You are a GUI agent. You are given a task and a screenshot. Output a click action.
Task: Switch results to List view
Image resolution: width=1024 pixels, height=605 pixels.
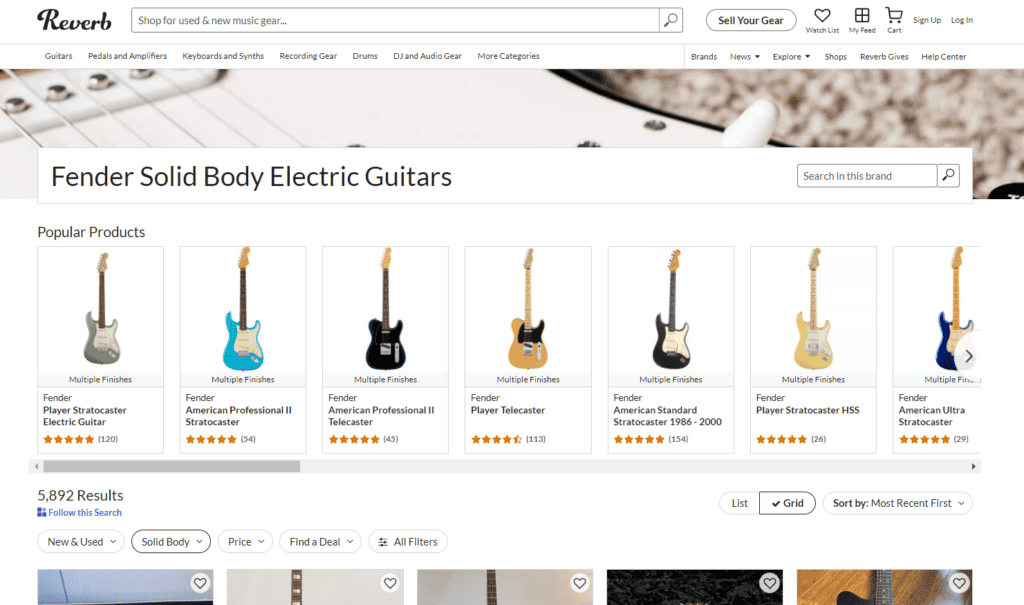(738, 503)
